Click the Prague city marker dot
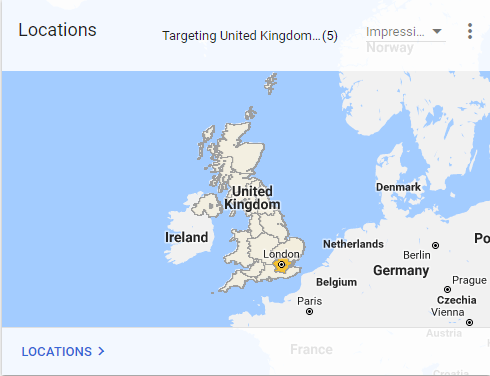 coord(447,289)
